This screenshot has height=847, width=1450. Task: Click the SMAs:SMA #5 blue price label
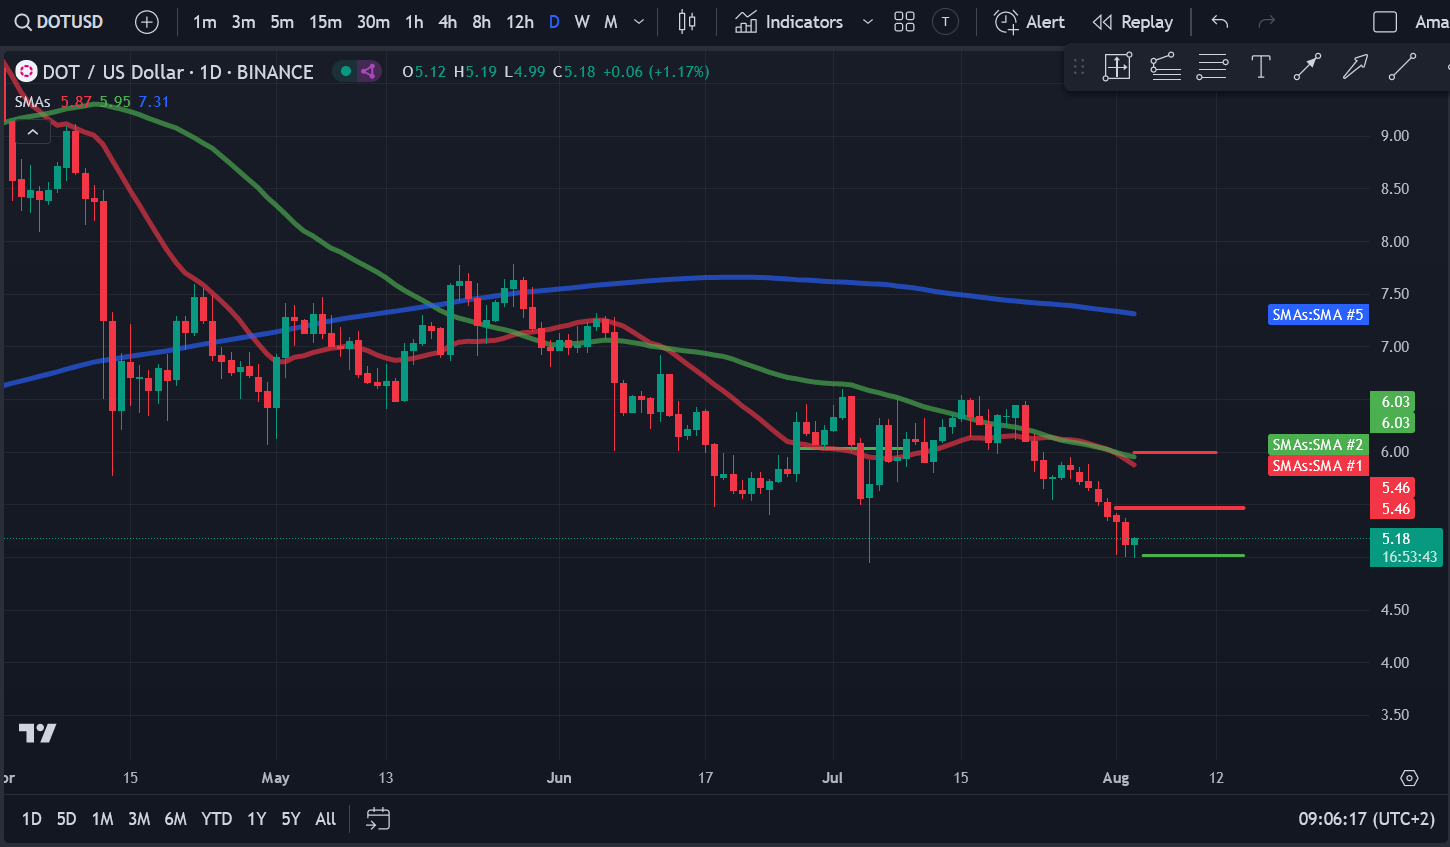[x=1317, y=315]
